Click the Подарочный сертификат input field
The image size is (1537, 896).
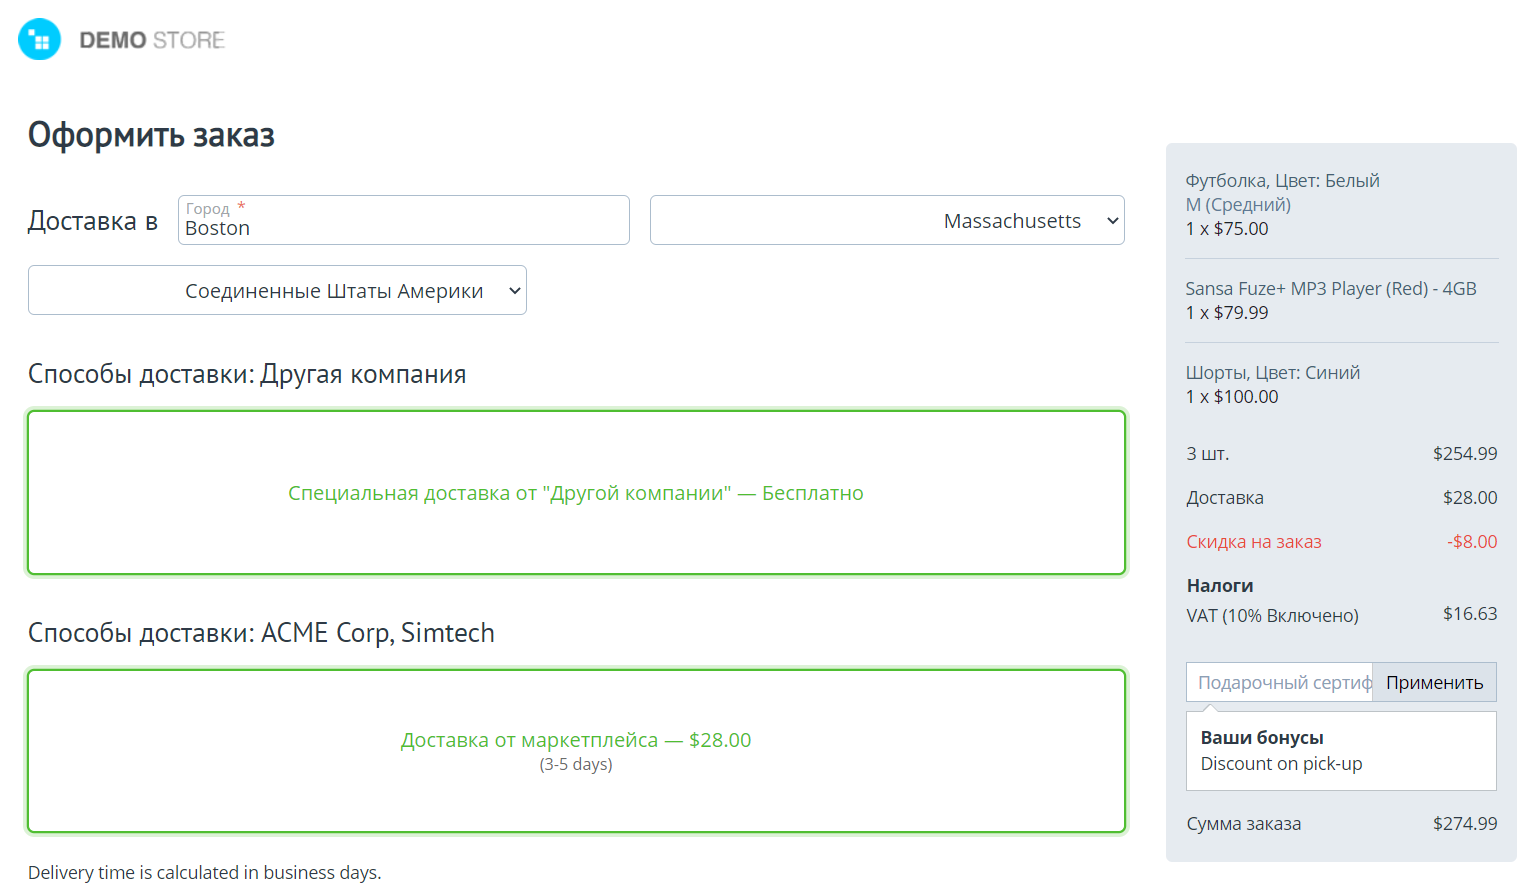pyautogui.click(x=1279, y=683)
